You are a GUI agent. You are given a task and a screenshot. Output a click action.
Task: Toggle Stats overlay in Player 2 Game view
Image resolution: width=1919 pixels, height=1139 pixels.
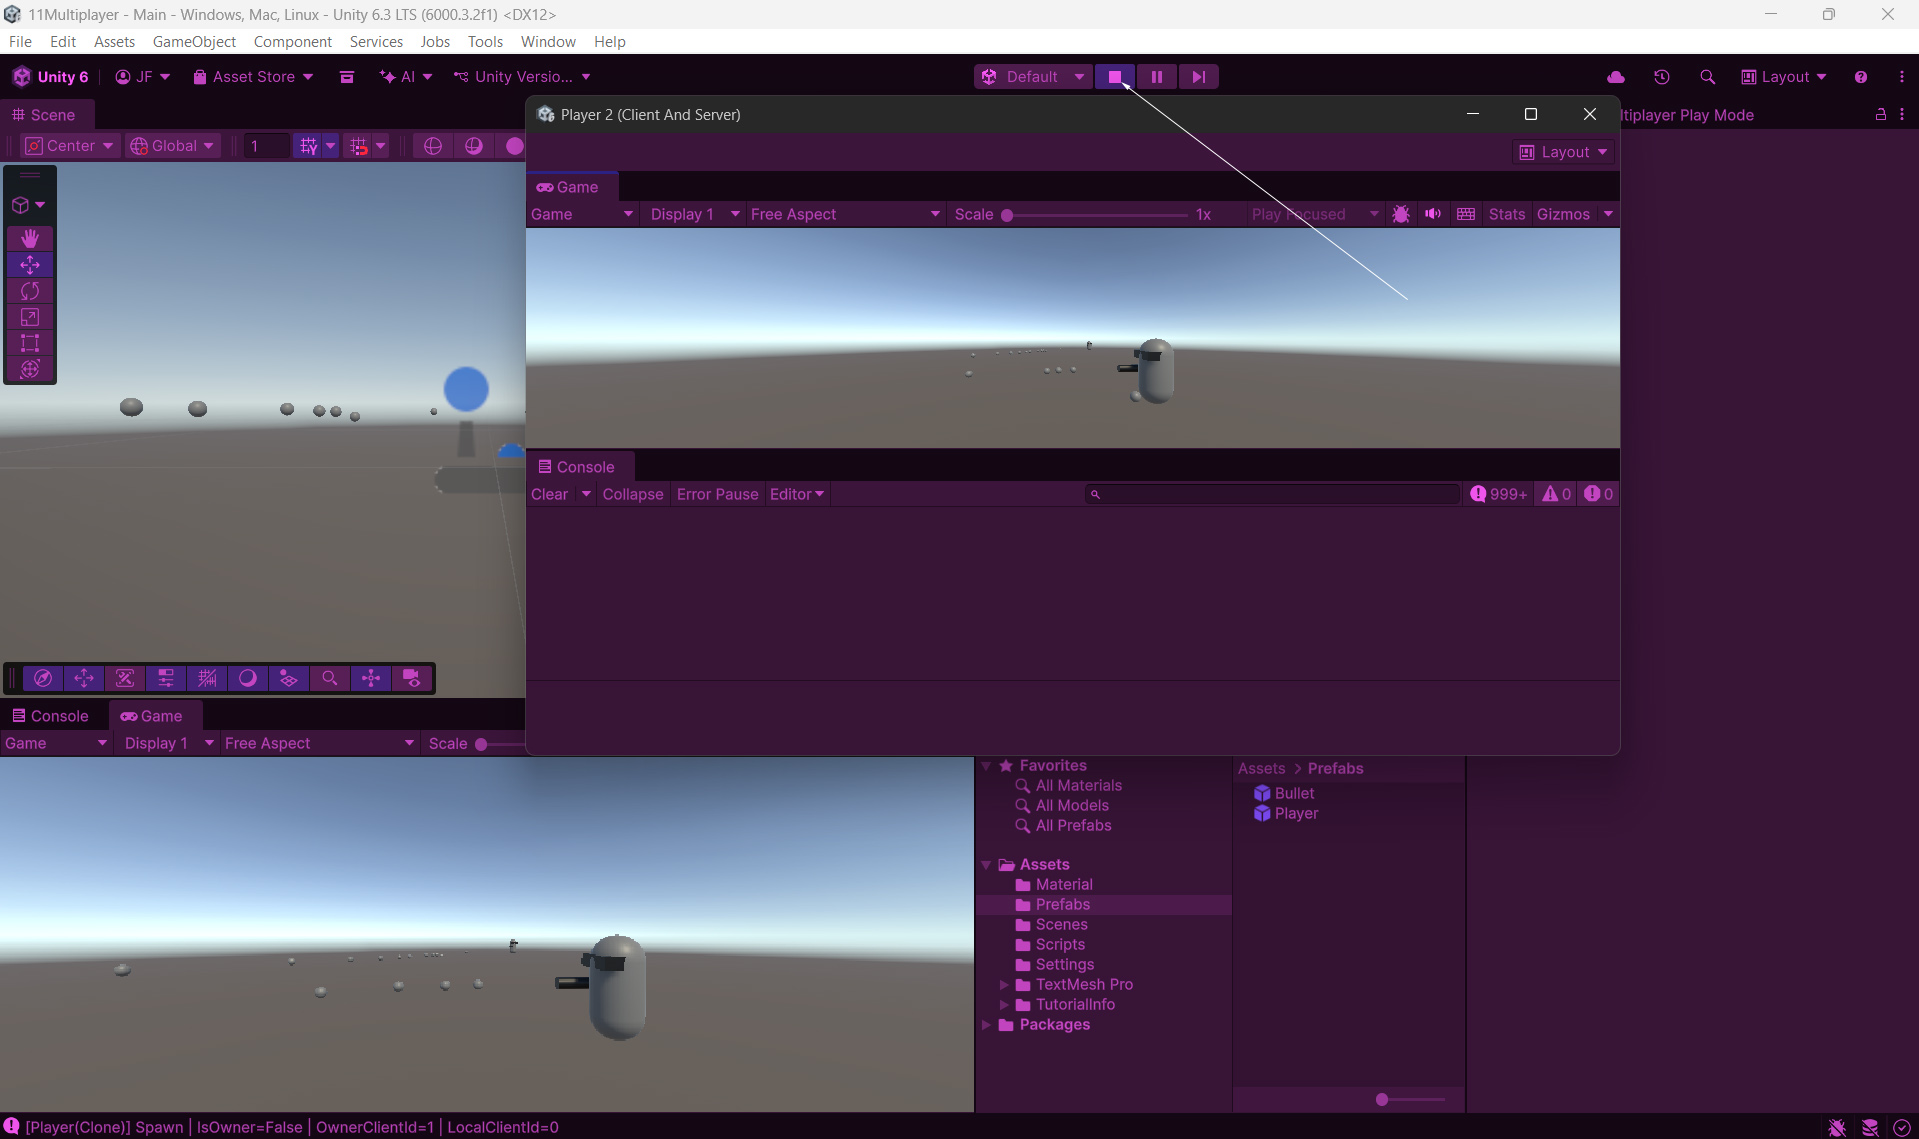point(1506,214)
